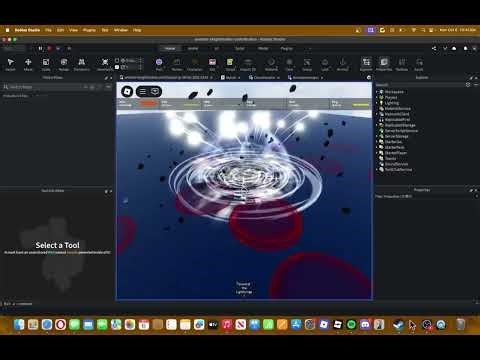Click the red ability cooldown bar
The image size is (480, 360).
[149, 104]
